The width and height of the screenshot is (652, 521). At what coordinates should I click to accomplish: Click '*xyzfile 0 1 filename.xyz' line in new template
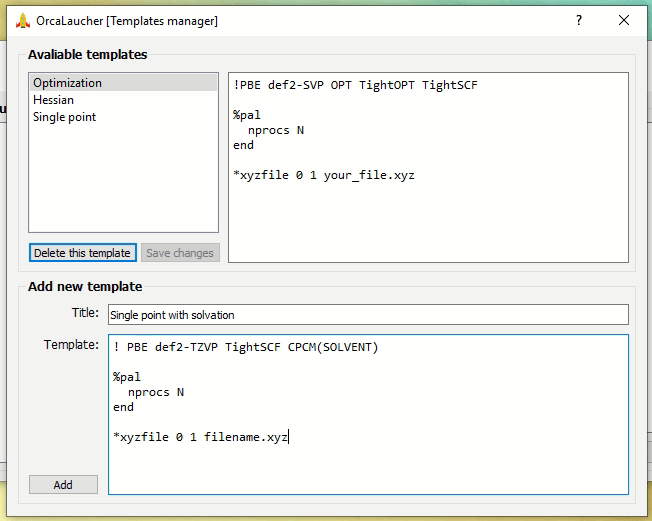coord(200,437)
